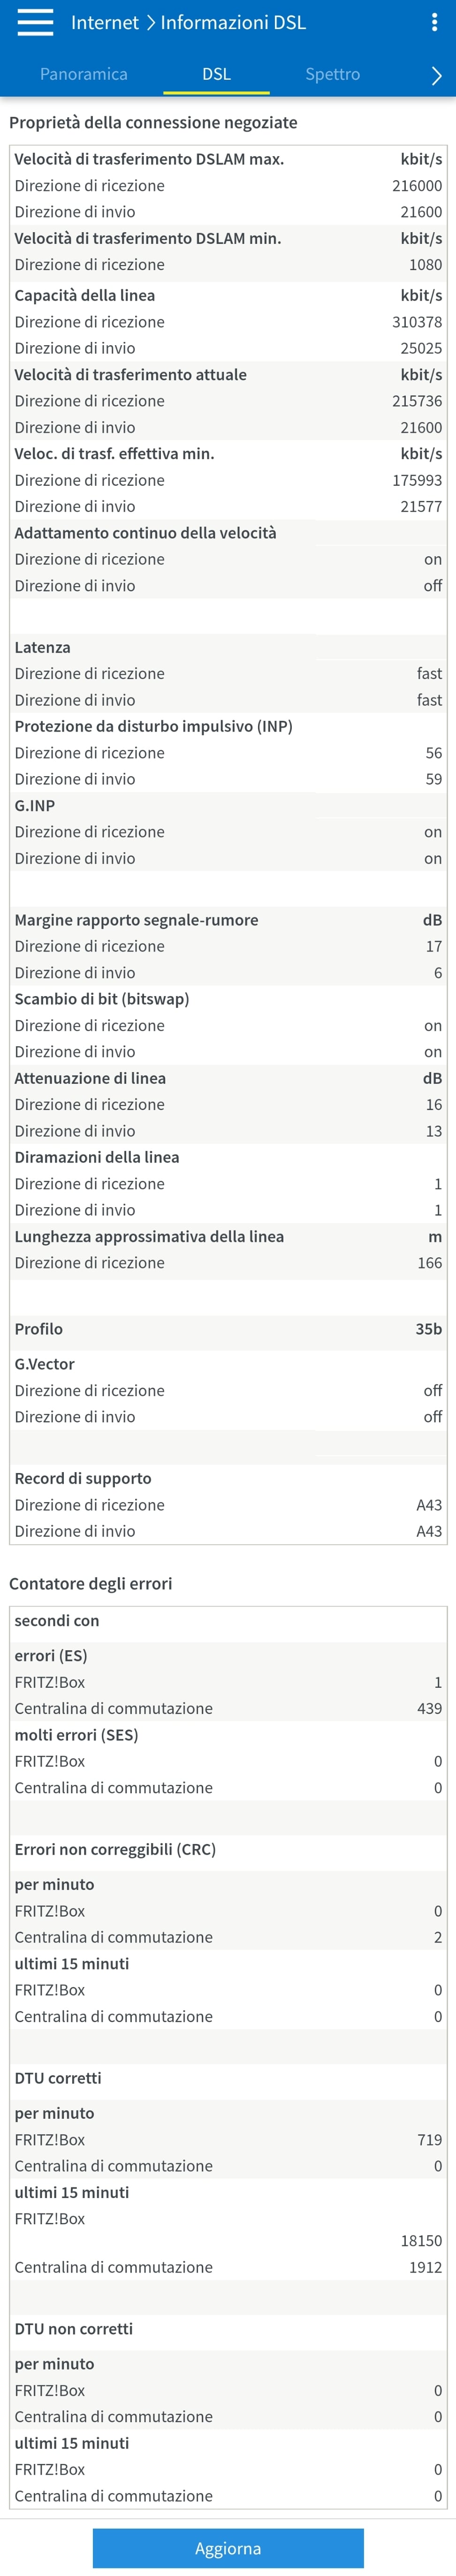Click the Proprietà della connessione negoziate heading
456x2576 pixels.
(153, 122)
